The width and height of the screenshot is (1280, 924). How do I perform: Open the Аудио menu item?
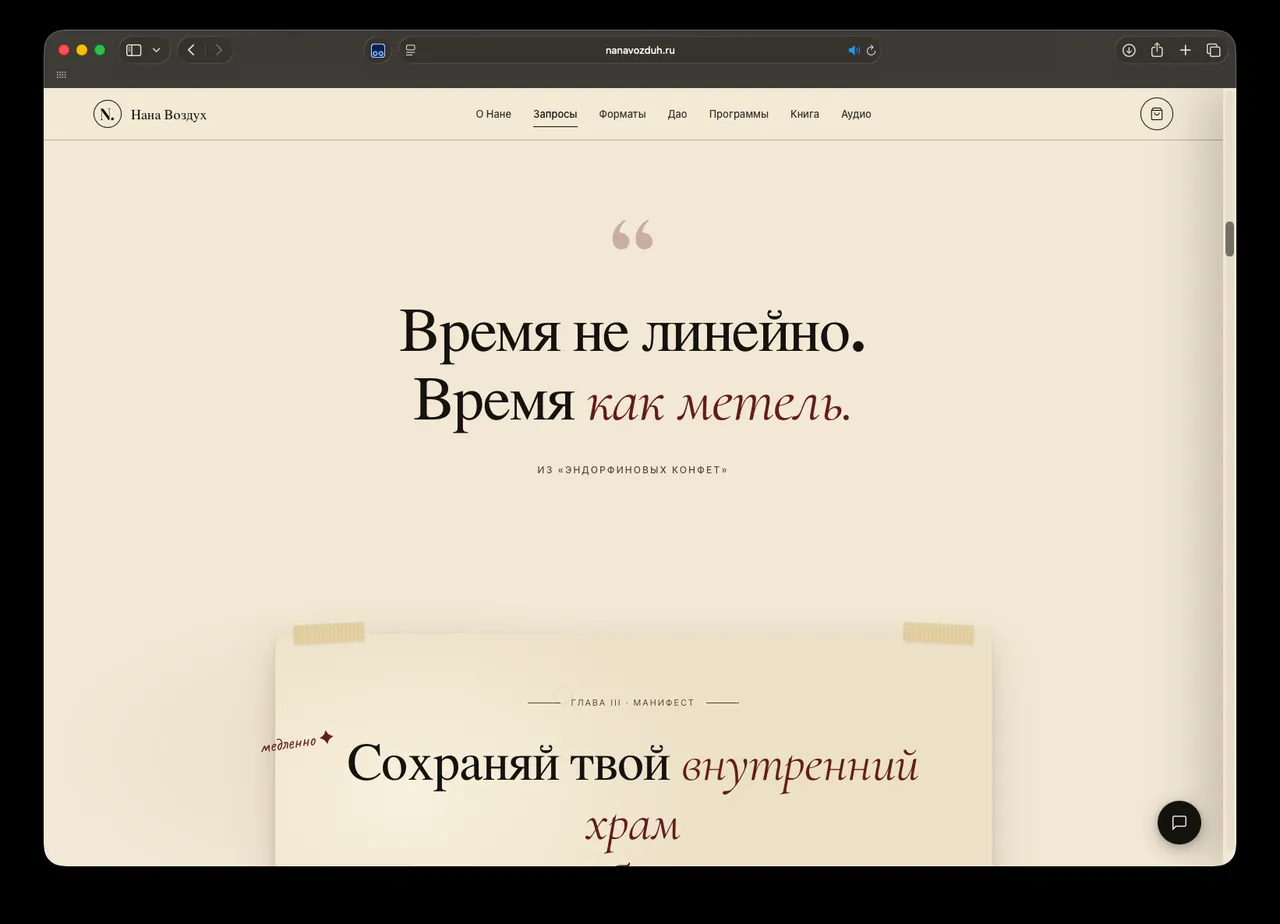[x=856, y=114]
